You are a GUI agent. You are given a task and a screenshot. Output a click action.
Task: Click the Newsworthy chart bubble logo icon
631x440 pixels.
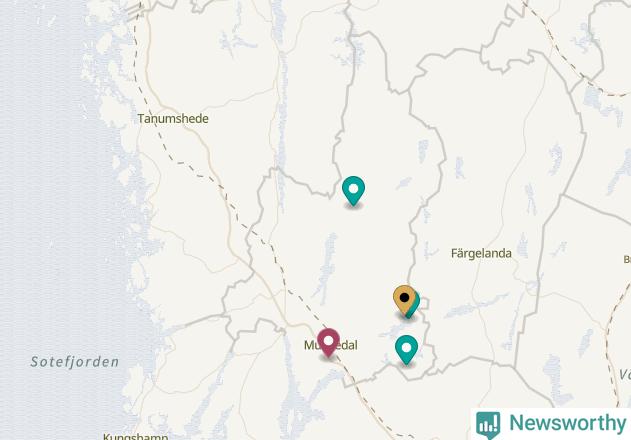pos(488,425)
